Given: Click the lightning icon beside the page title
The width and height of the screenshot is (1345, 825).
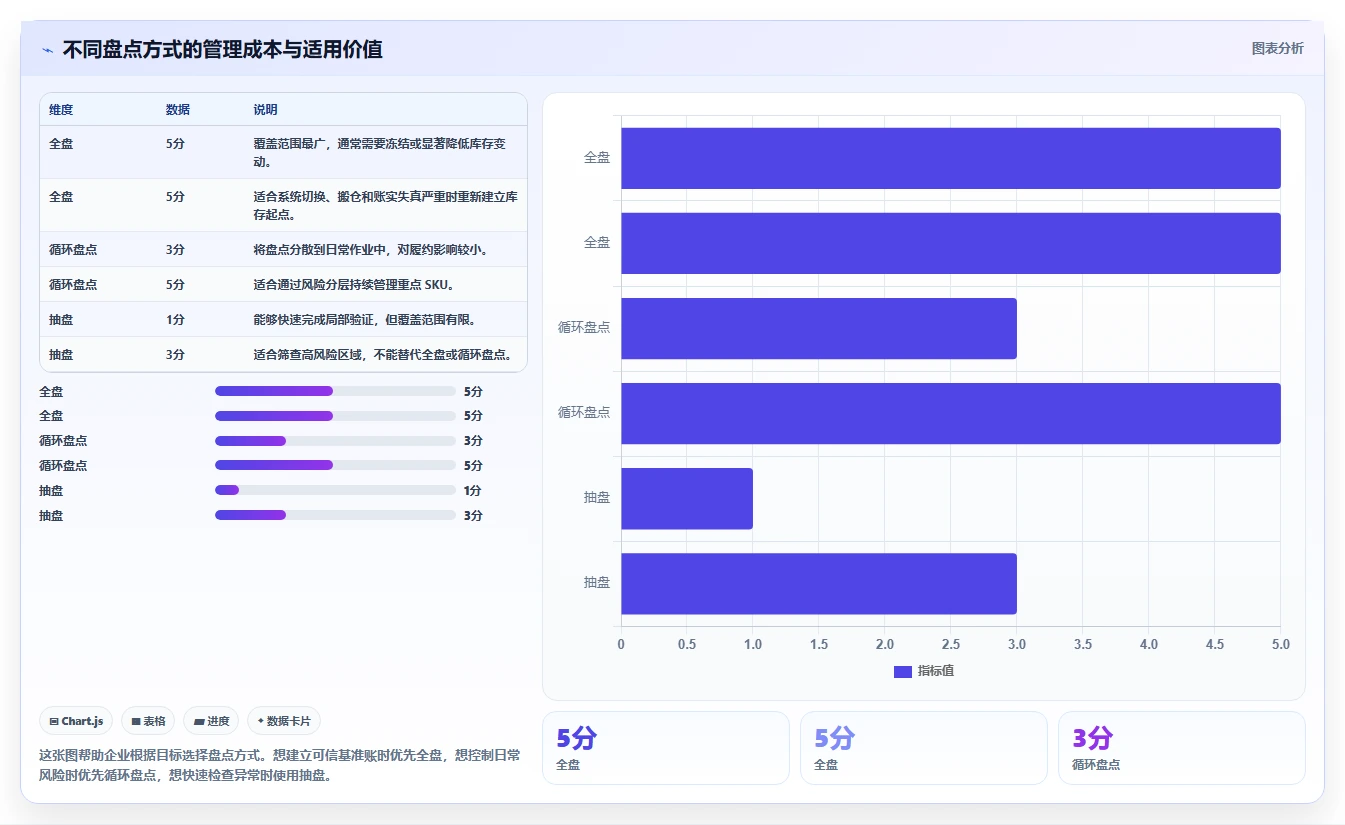Looking at the screenshot, I should point(47,50).
